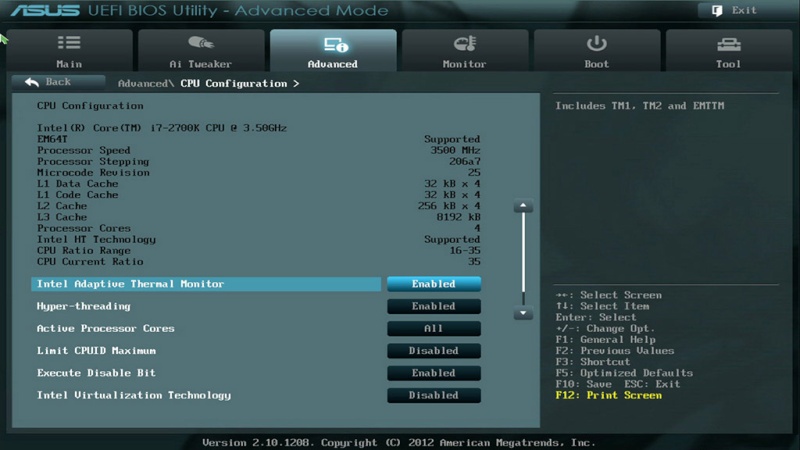Click the F2: Previous Values hint

615,351
